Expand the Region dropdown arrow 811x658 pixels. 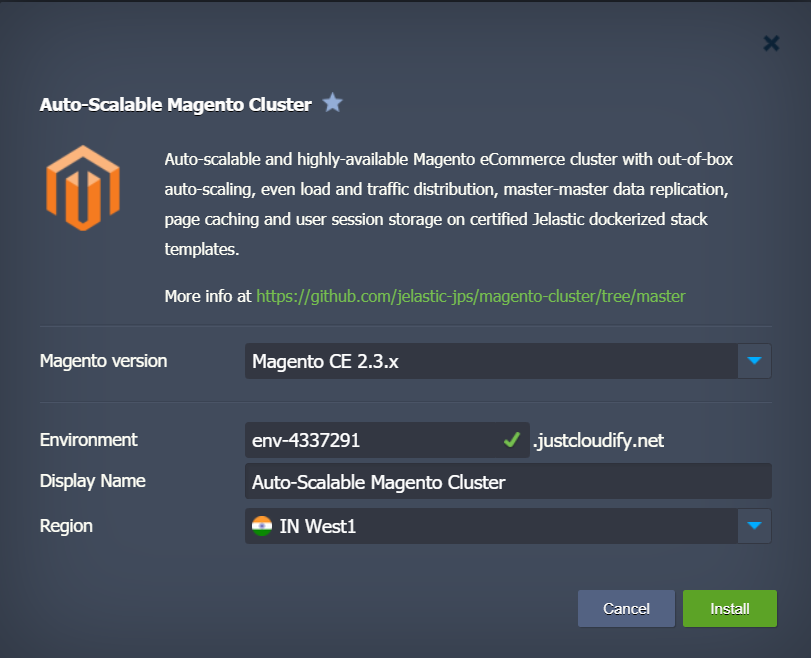pos(754,526)
